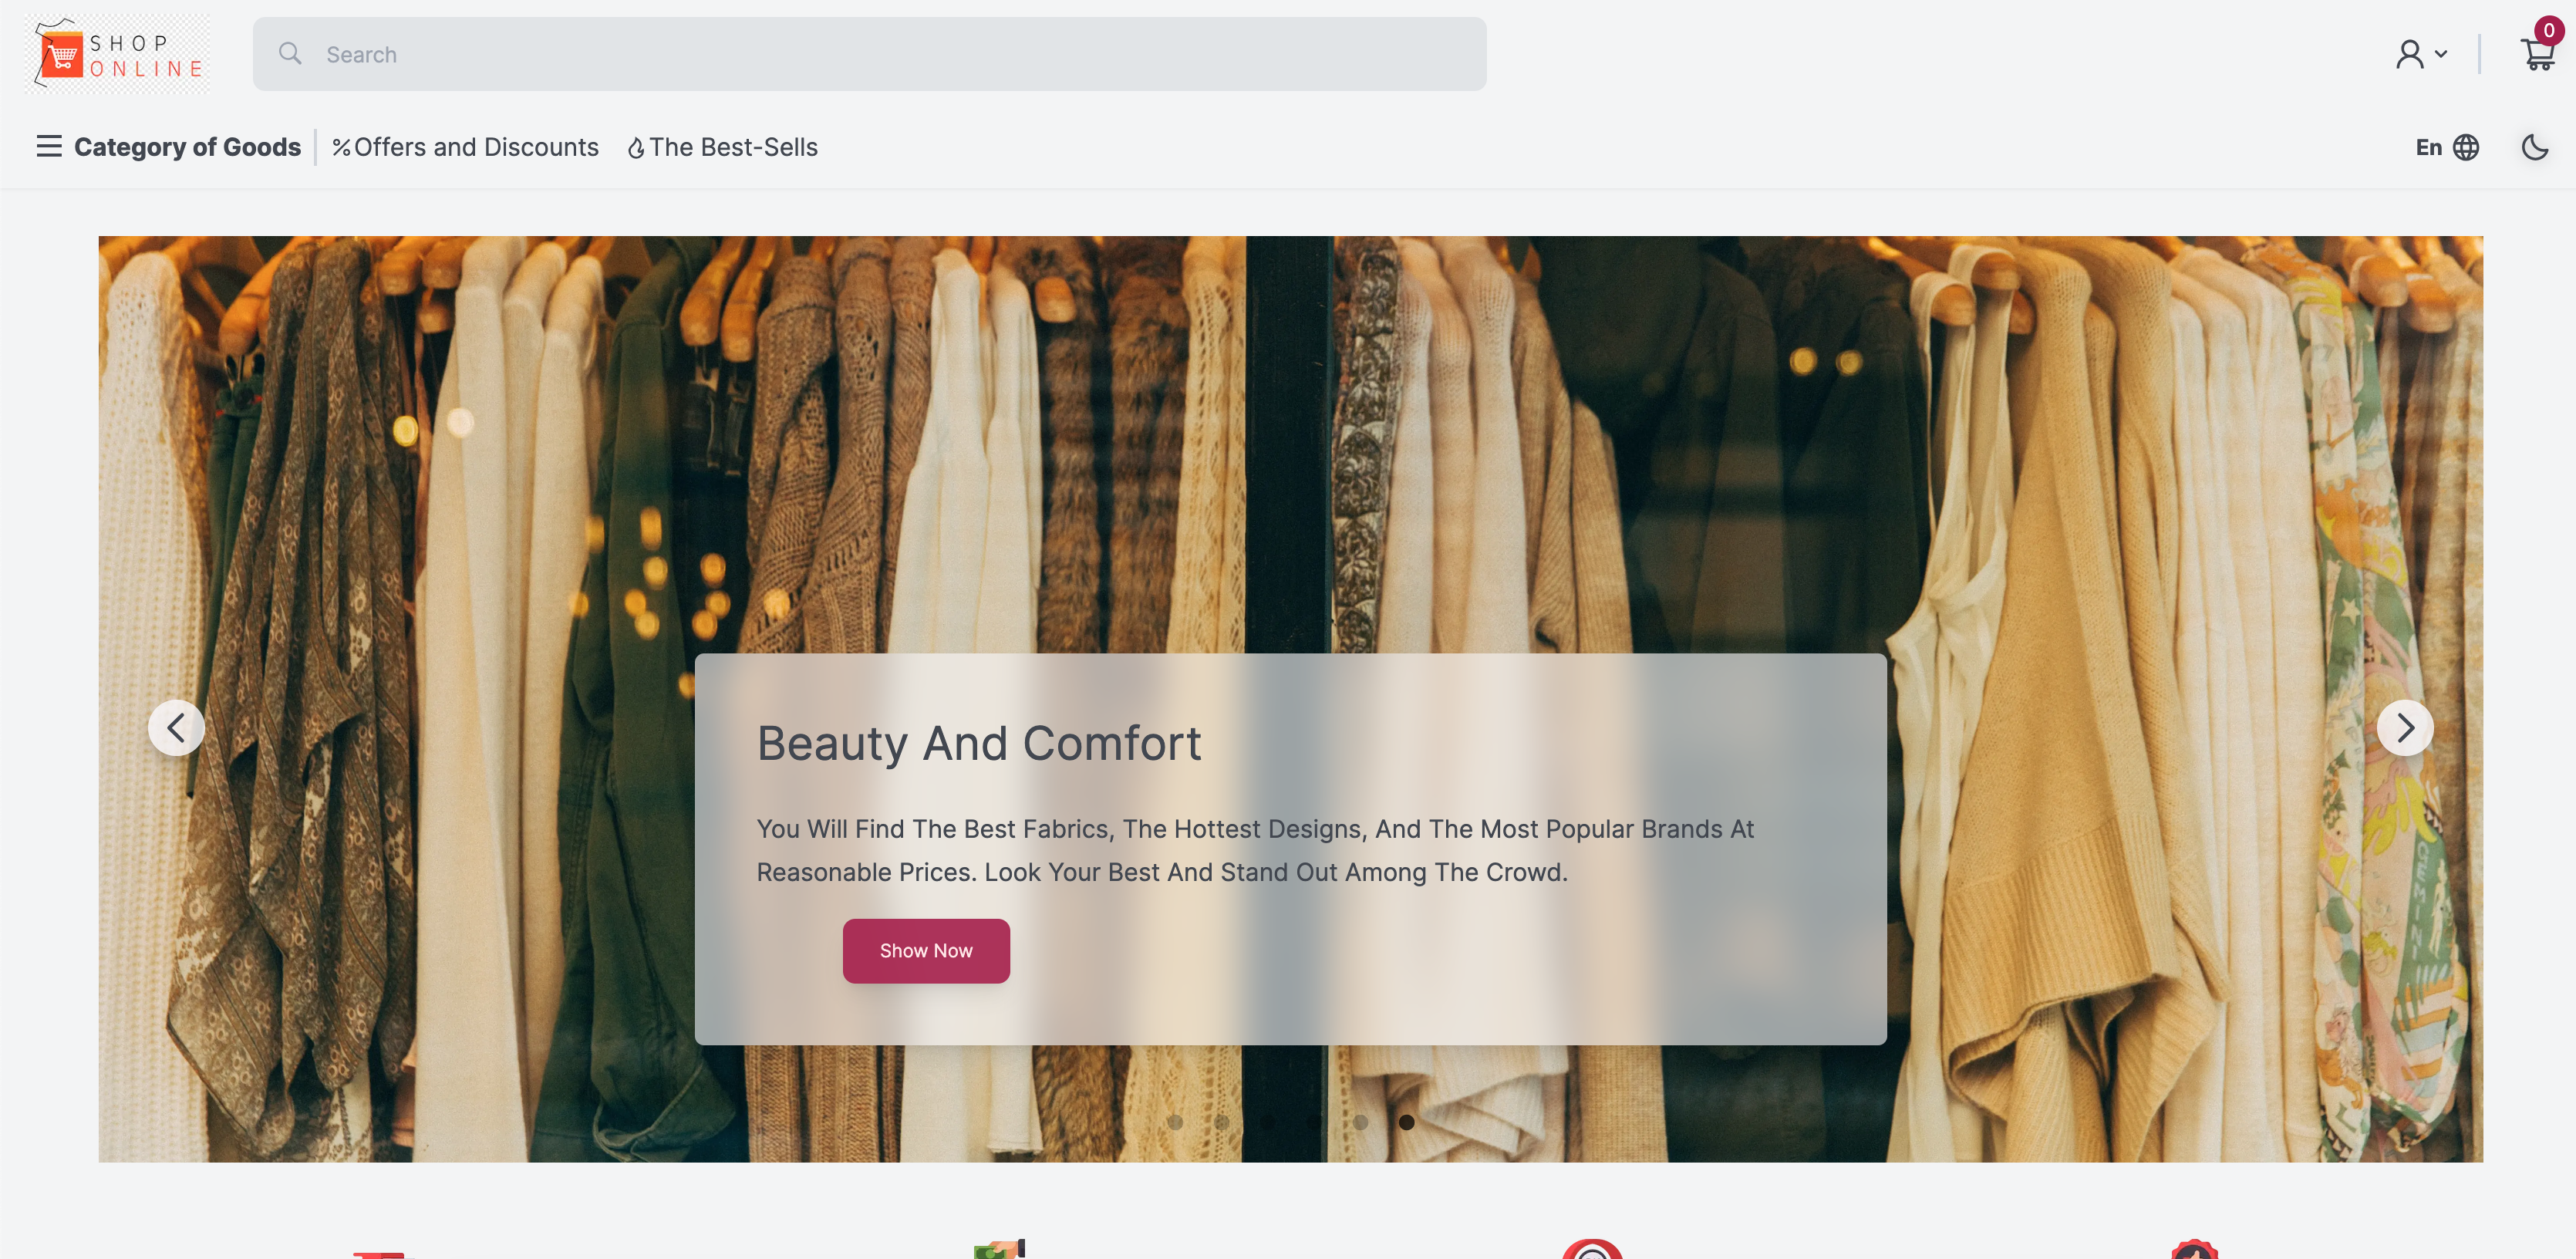Select the second carousel dot indicator
Screen dimensions: 2576x1259
click(1221, 1122)
